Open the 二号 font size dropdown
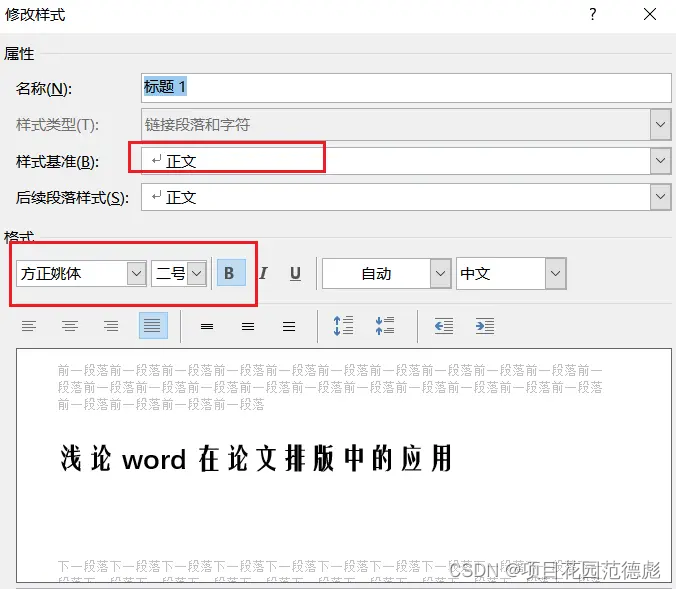Screen dimensions: 676x589 197,273
